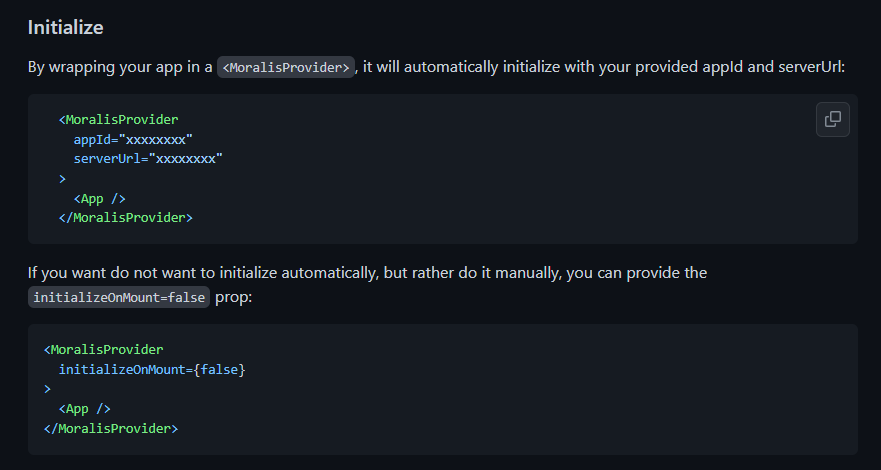Viewport: 881px width, 470px height.
Task: Click the word serverUrl: ending the first paragraph
Action: point(811,67)
